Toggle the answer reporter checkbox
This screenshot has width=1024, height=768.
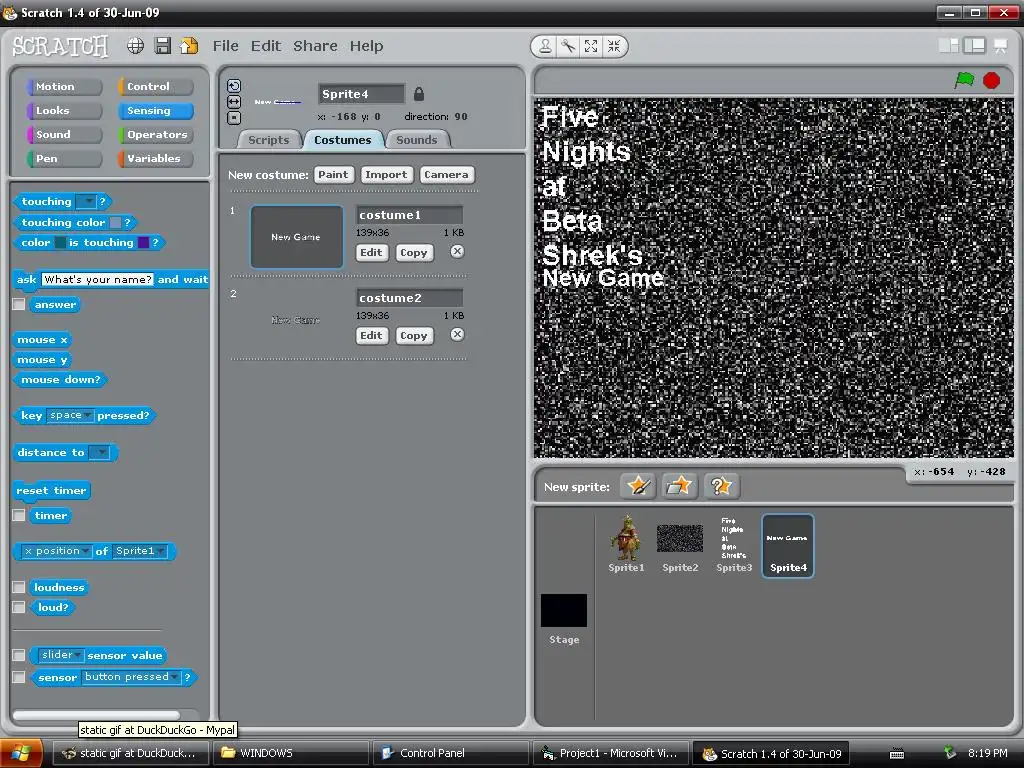coord(19,304)
